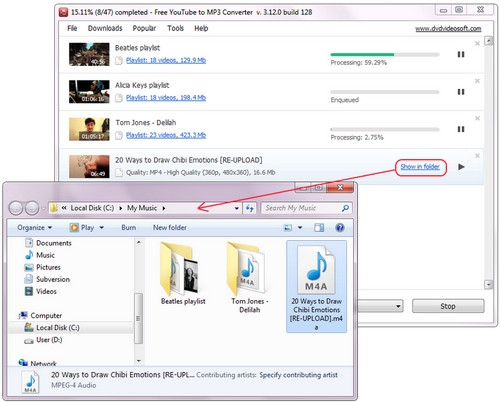This screenshot has width=500, height=402.
Task: Pause the Beatles playlist download
Action: click(461, 54)
